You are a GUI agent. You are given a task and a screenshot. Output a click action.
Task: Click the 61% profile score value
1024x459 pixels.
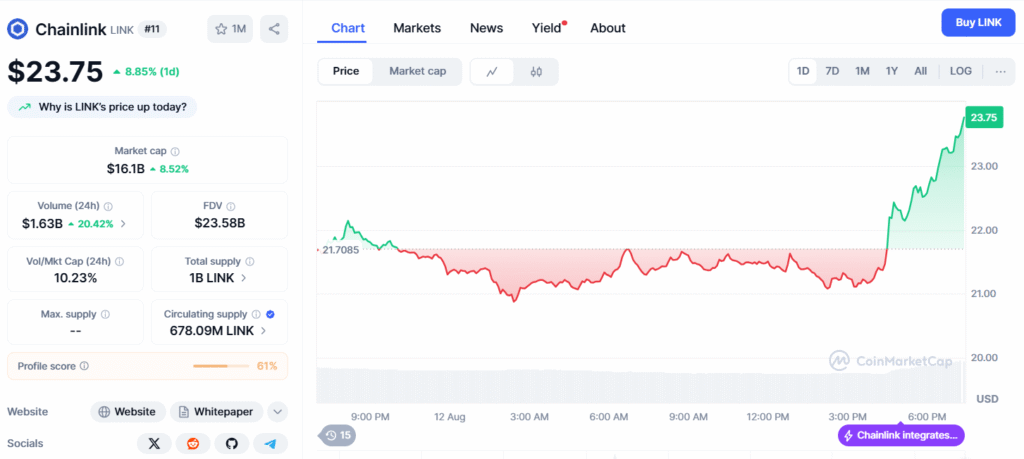(x=267, y=366)
